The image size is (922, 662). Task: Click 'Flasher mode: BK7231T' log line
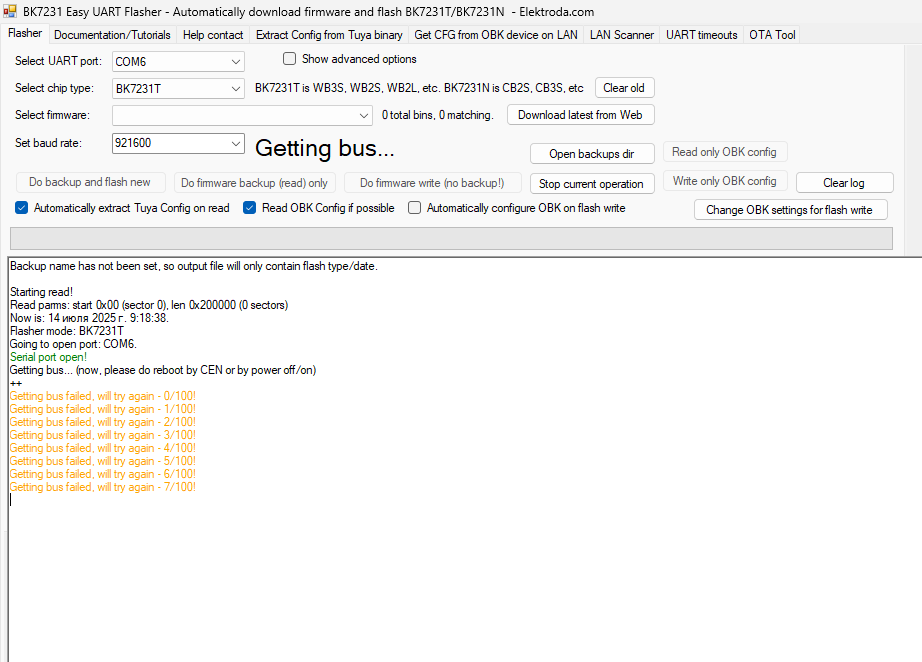tap(66, 330)
